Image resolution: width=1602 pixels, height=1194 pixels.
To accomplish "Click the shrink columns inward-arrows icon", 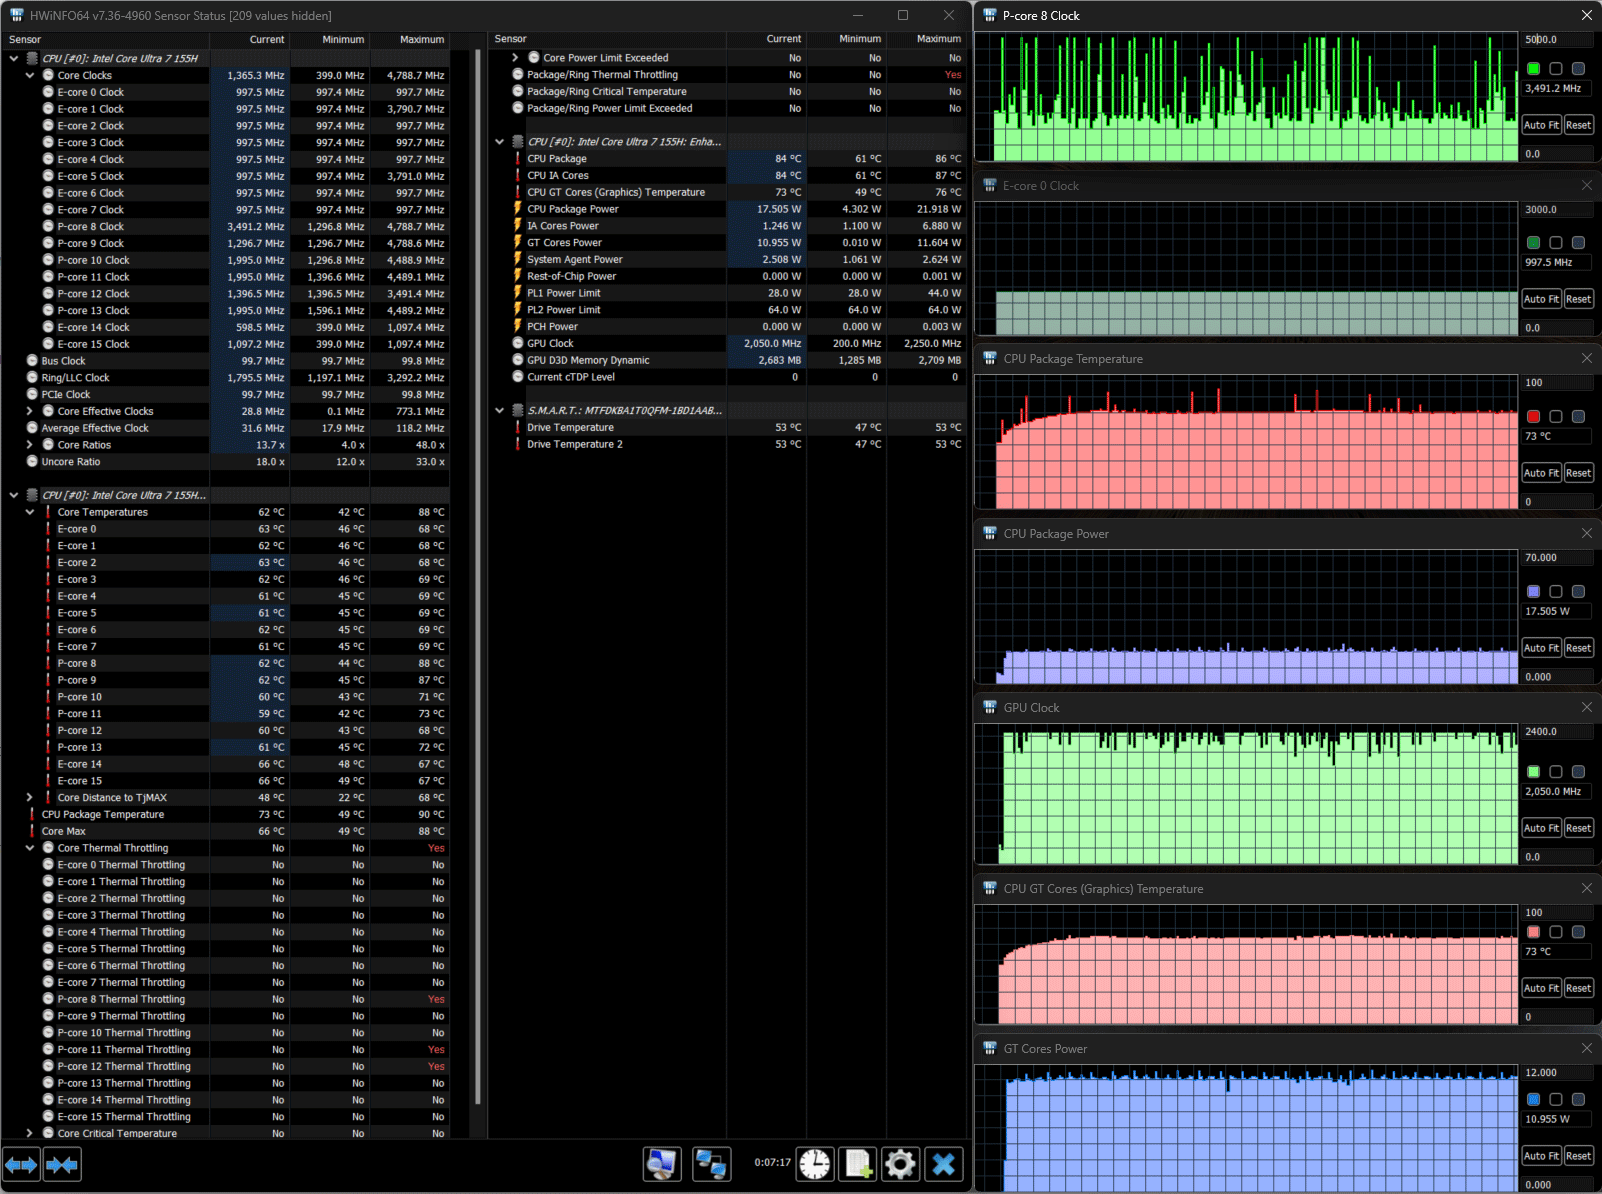I will [62, 1164].
